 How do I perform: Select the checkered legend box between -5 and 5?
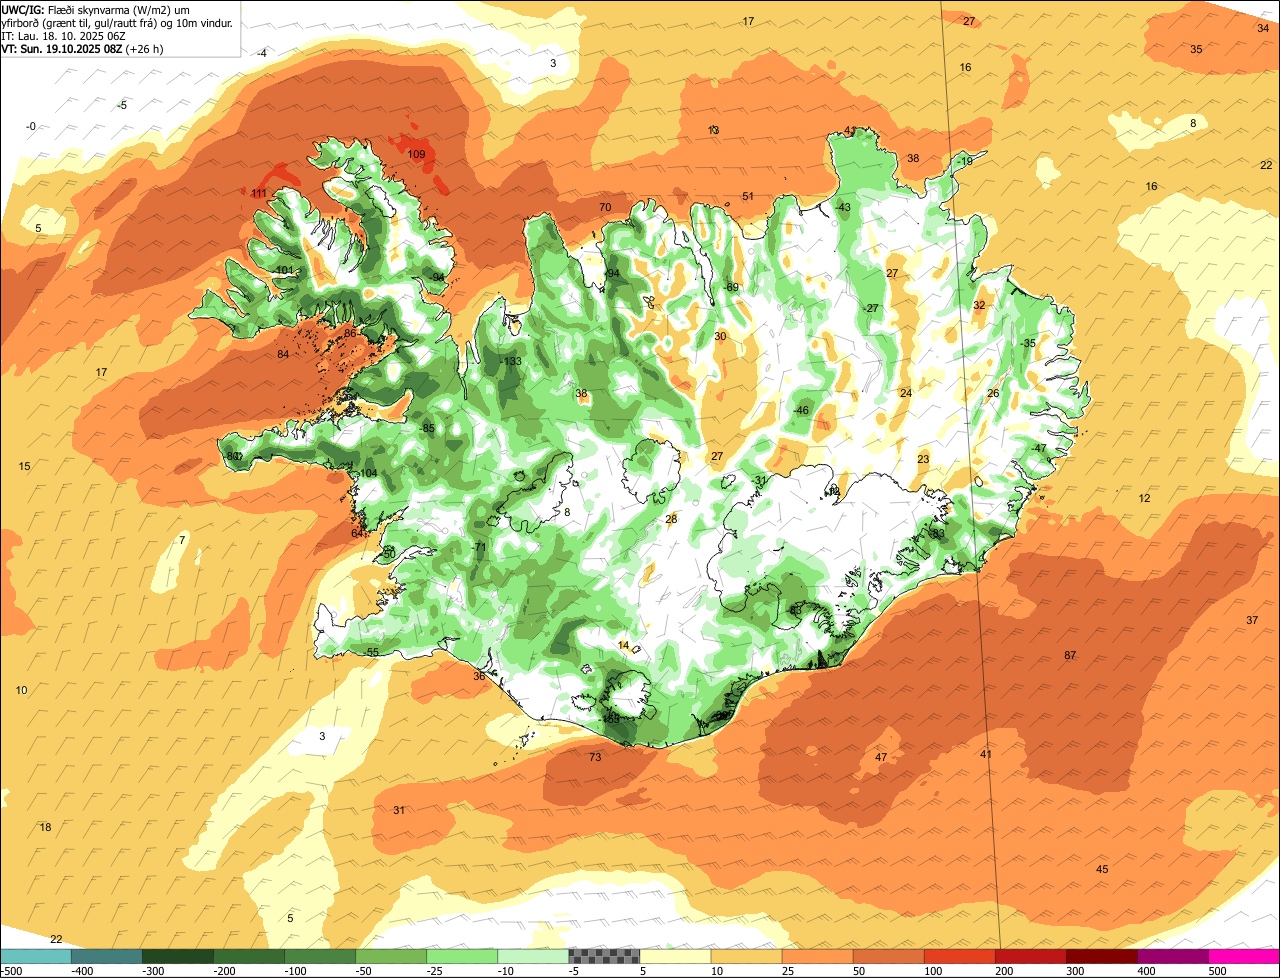pyautogui.click(x=604, y=956)
